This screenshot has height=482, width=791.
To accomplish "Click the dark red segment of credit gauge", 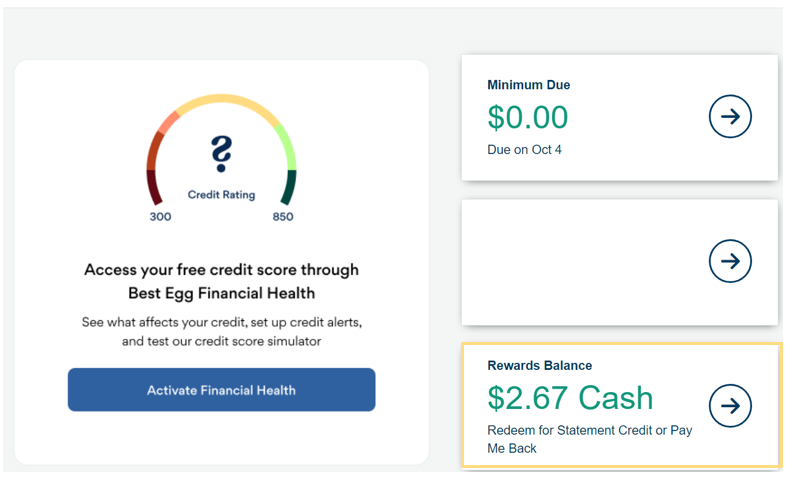I will tap(154, 187).
